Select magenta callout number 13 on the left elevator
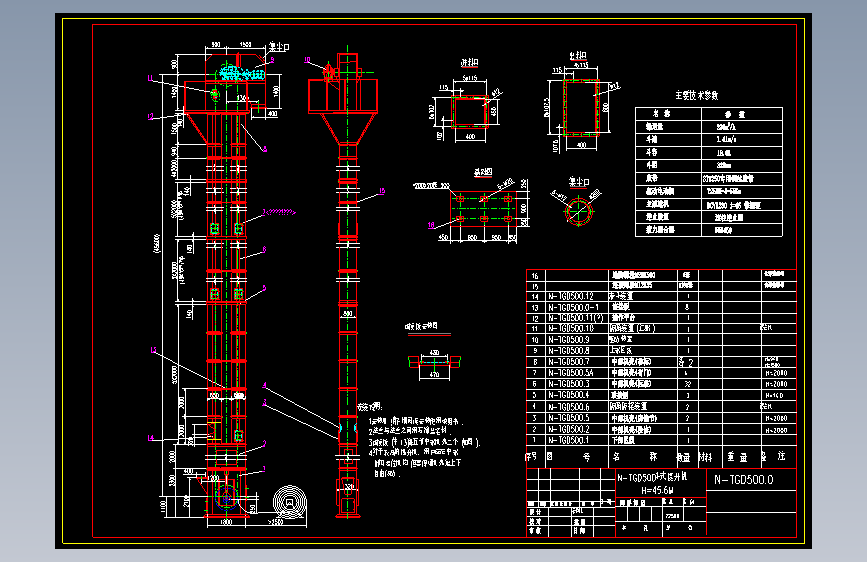867x562 pixels. pos(153,350)
